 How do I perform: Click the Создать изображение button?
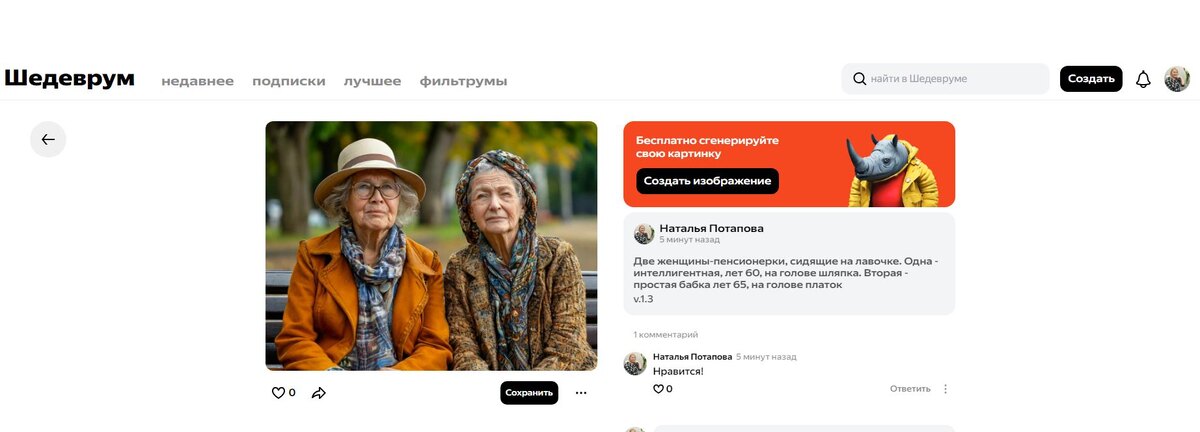pos(707,181)
